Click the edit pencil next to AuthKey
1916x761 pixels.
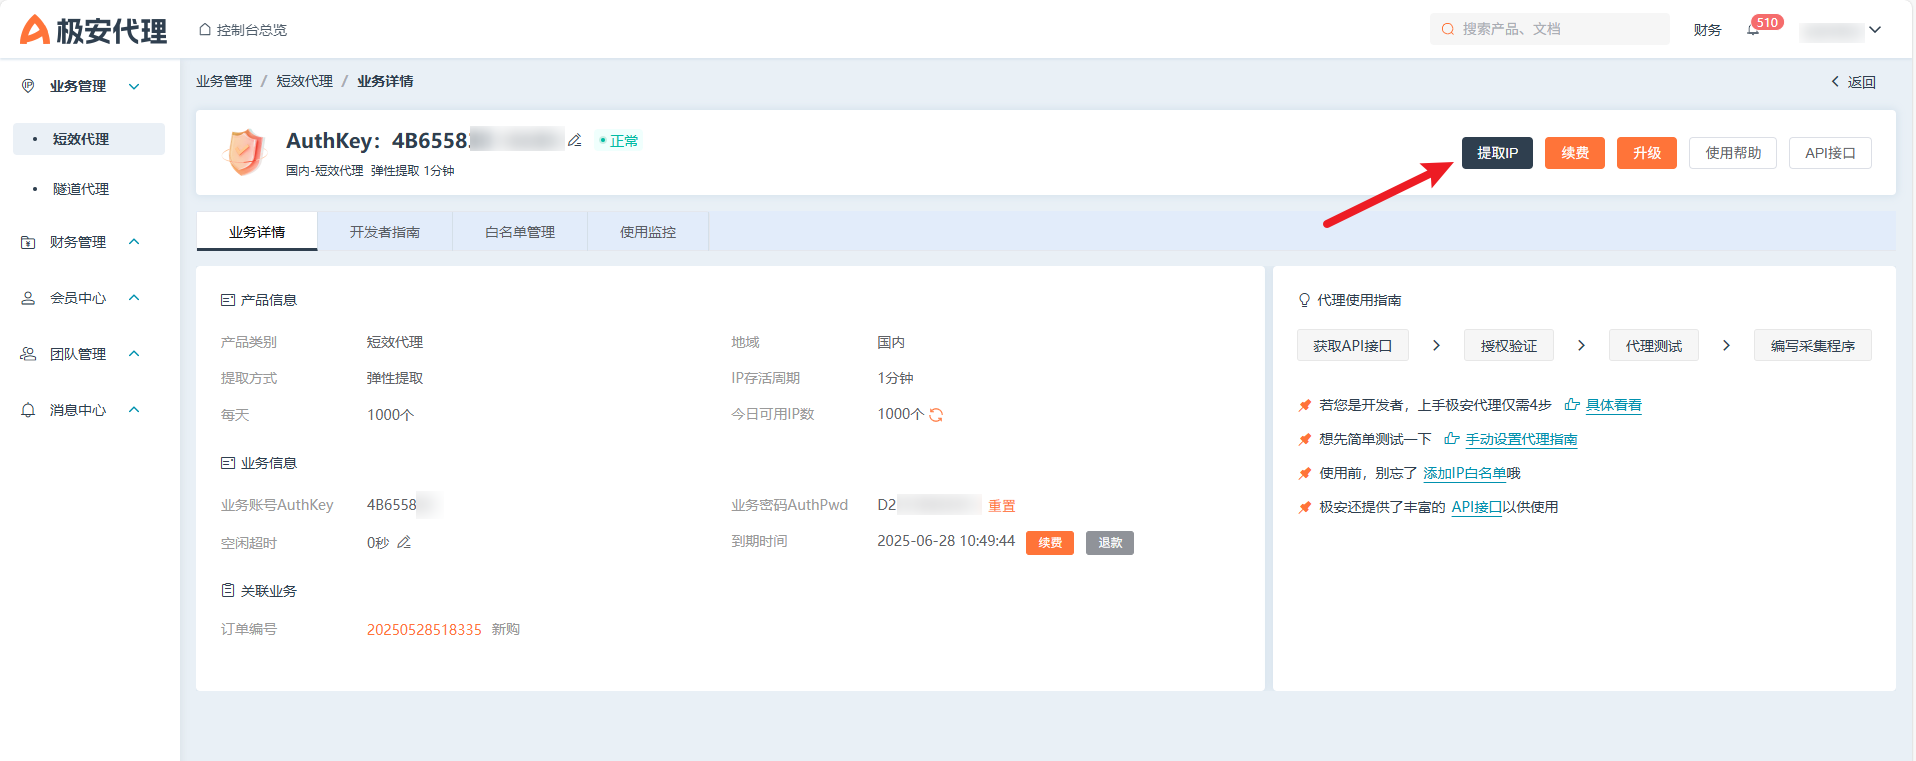[575, 141]
